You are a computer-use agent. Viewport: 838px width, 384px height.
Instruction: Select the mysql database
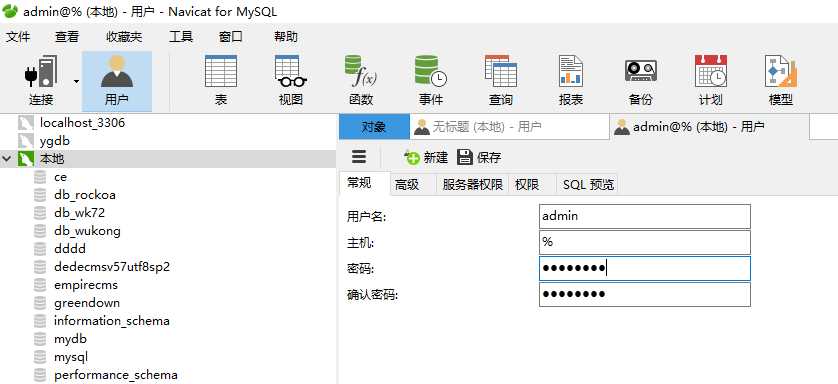(71, 357)
